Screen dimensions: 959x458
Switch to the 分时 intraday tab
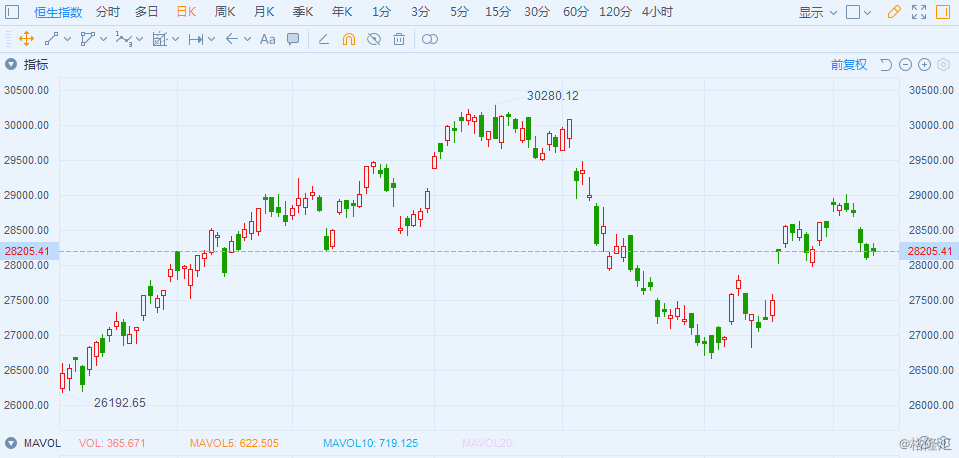(108, 12)
